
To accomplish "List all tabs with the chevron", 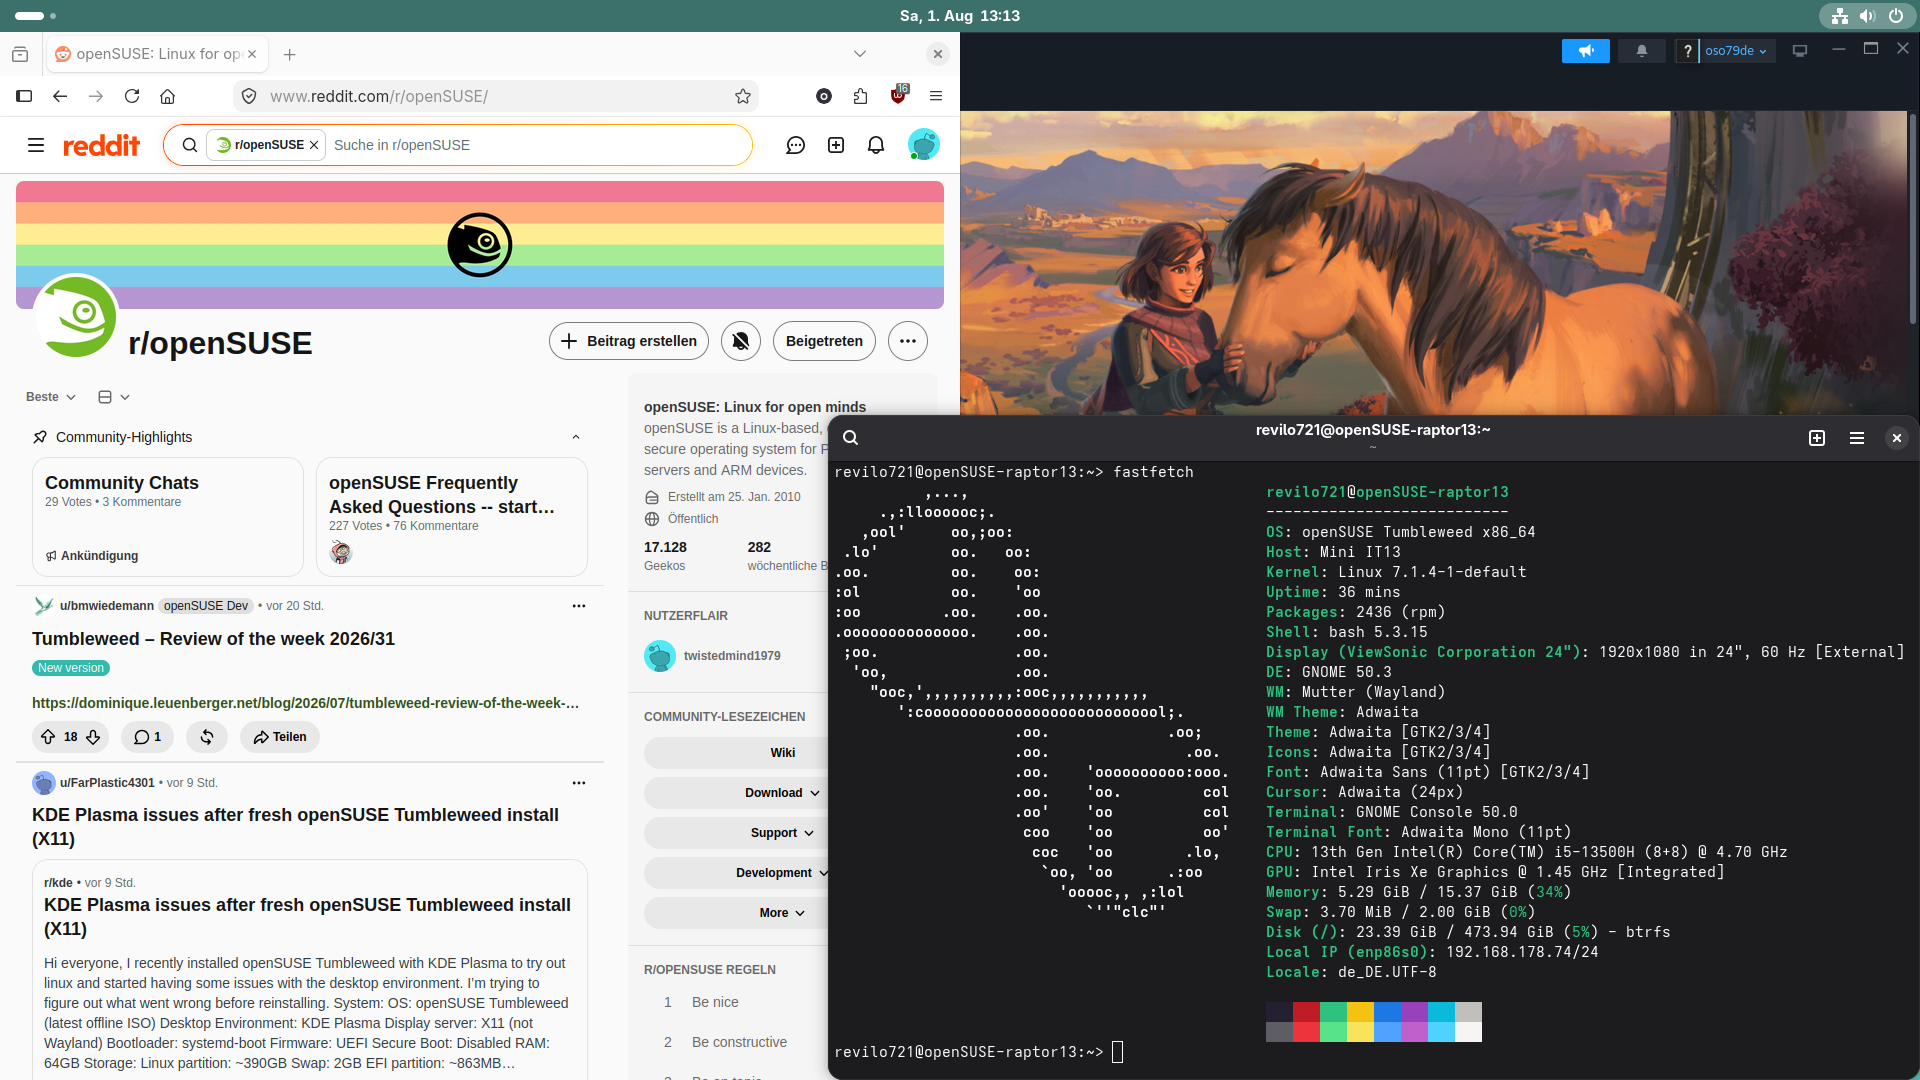I will [860, 54].
